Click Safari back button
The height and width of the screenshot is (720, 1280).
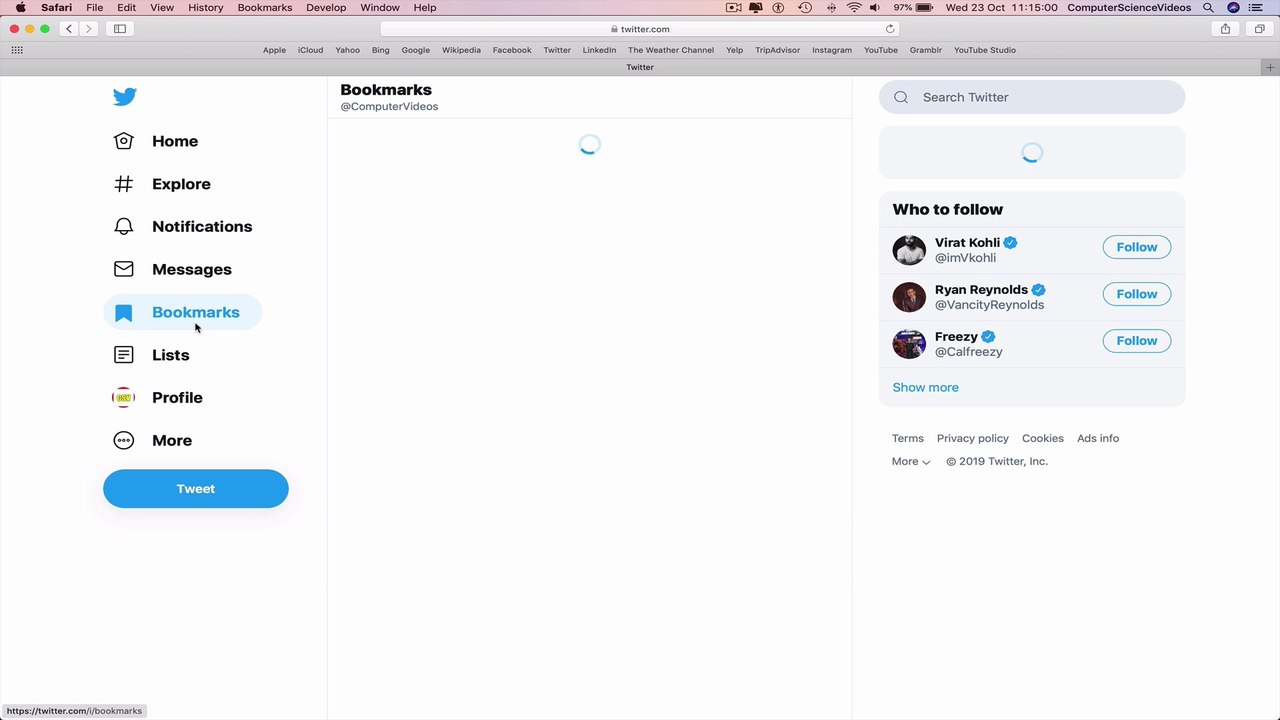(69, 29)
